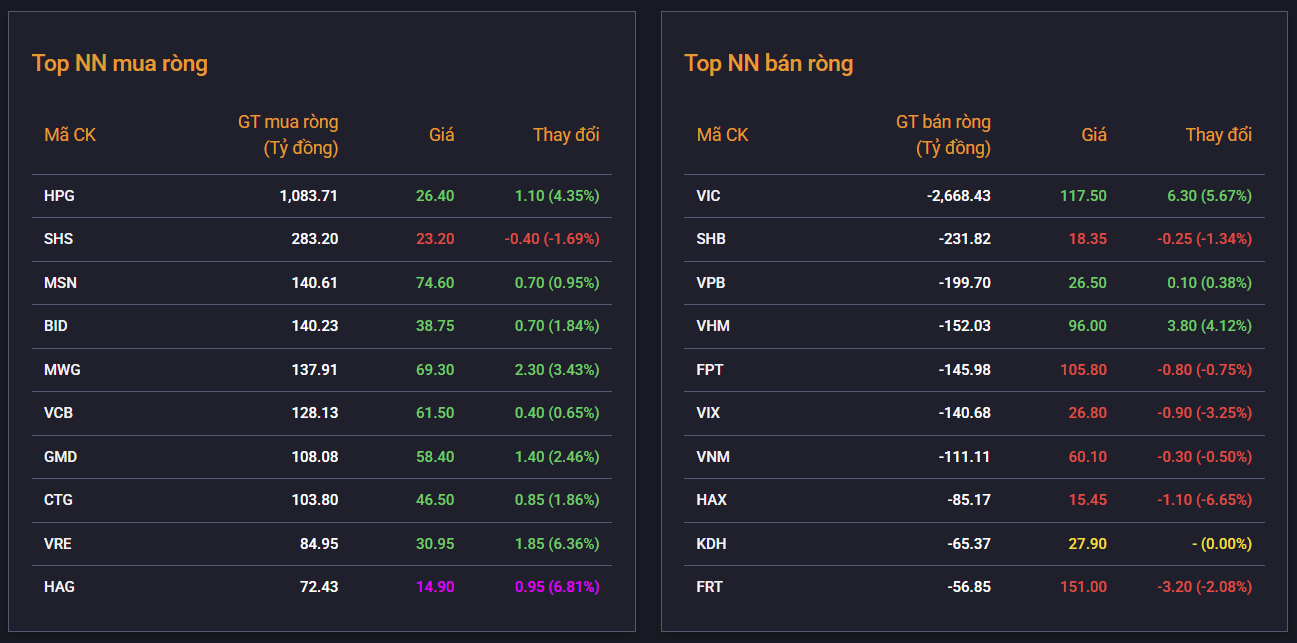Screen dimensions: 1297x643
Task: Select the FPT ticker
Action: tap(710, 369)
